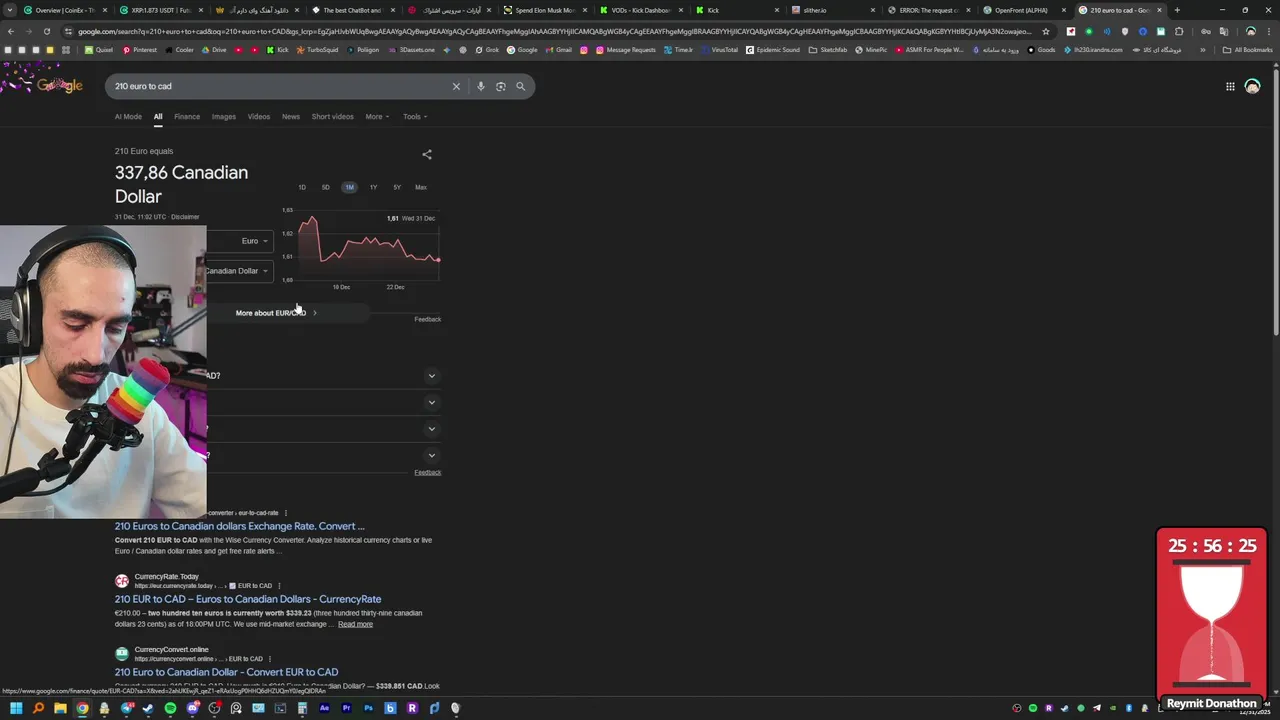This screenshot has width=1280, height=720.
Task: Open the Pinterest bookmark
Action: [x=139, y=49]
